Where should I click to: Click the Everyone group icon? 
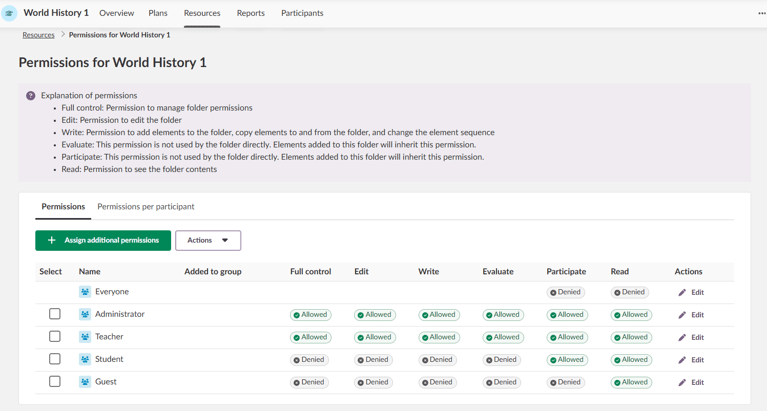click(85, 292)
